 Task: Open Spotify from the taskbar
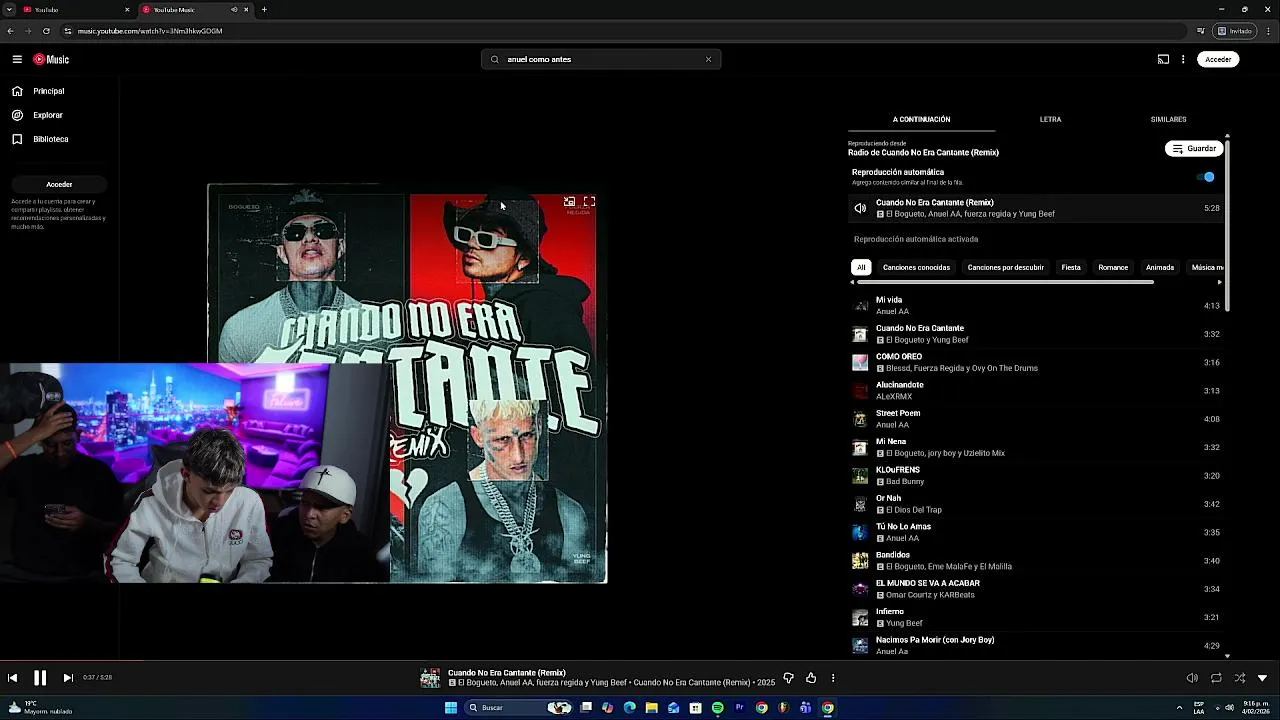(717, 708)
